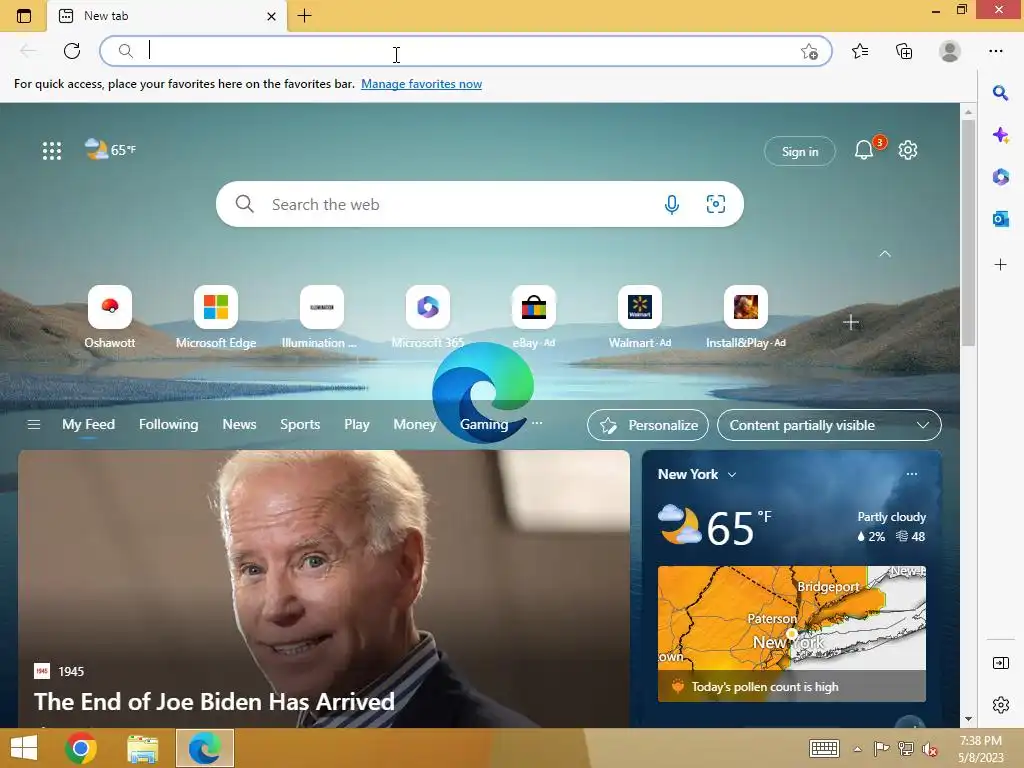
Task: Open the tab actions menu icon
Action: (x=24, y=16)
